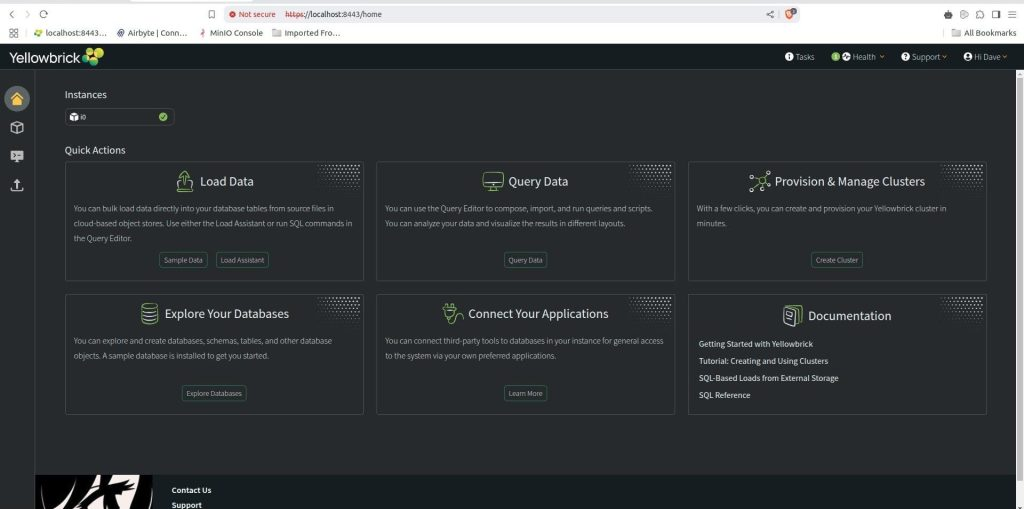This screenshot has height=509, width=1024.
Task: Expand the Support dropdown
Action: [x=924, y=57]
